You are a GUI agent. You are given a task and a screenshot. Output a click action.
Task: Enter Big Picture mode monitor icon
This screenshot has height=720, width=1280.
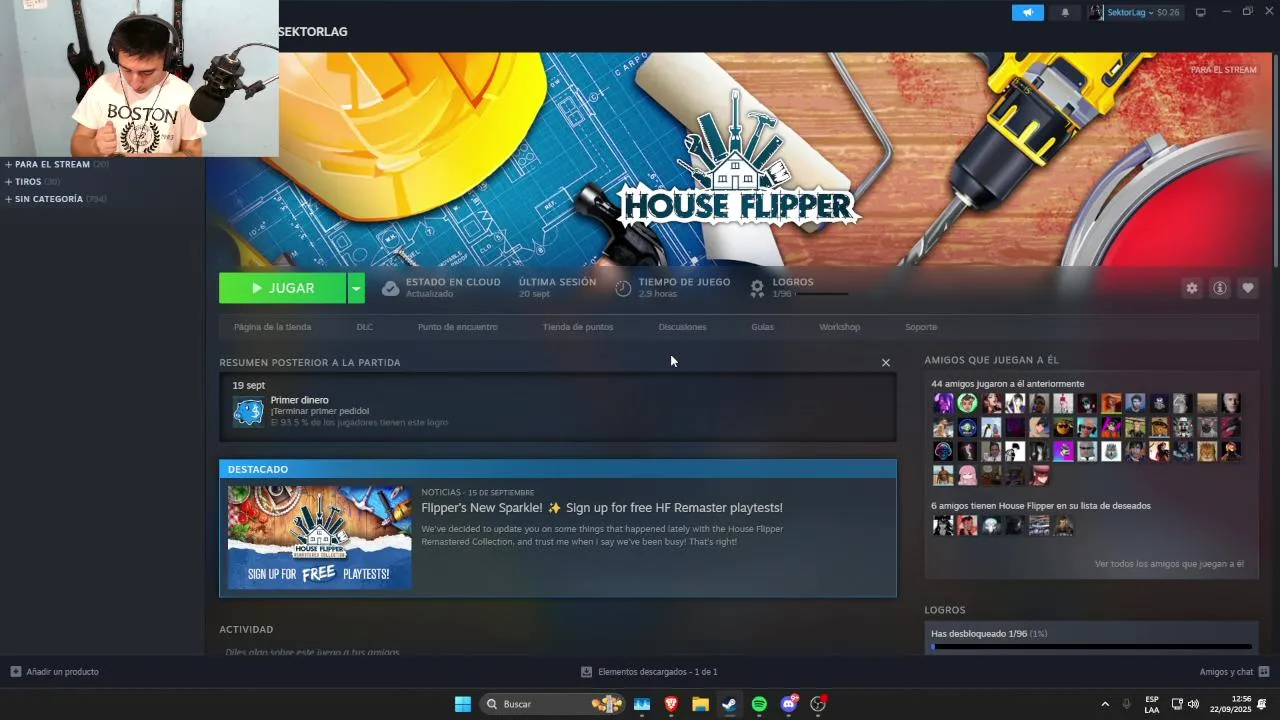click(x=1201, y=12)
